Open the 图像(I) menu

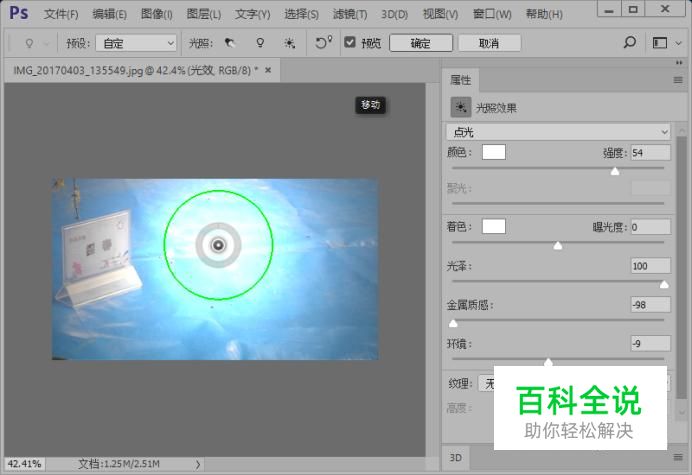pos(156,14)
